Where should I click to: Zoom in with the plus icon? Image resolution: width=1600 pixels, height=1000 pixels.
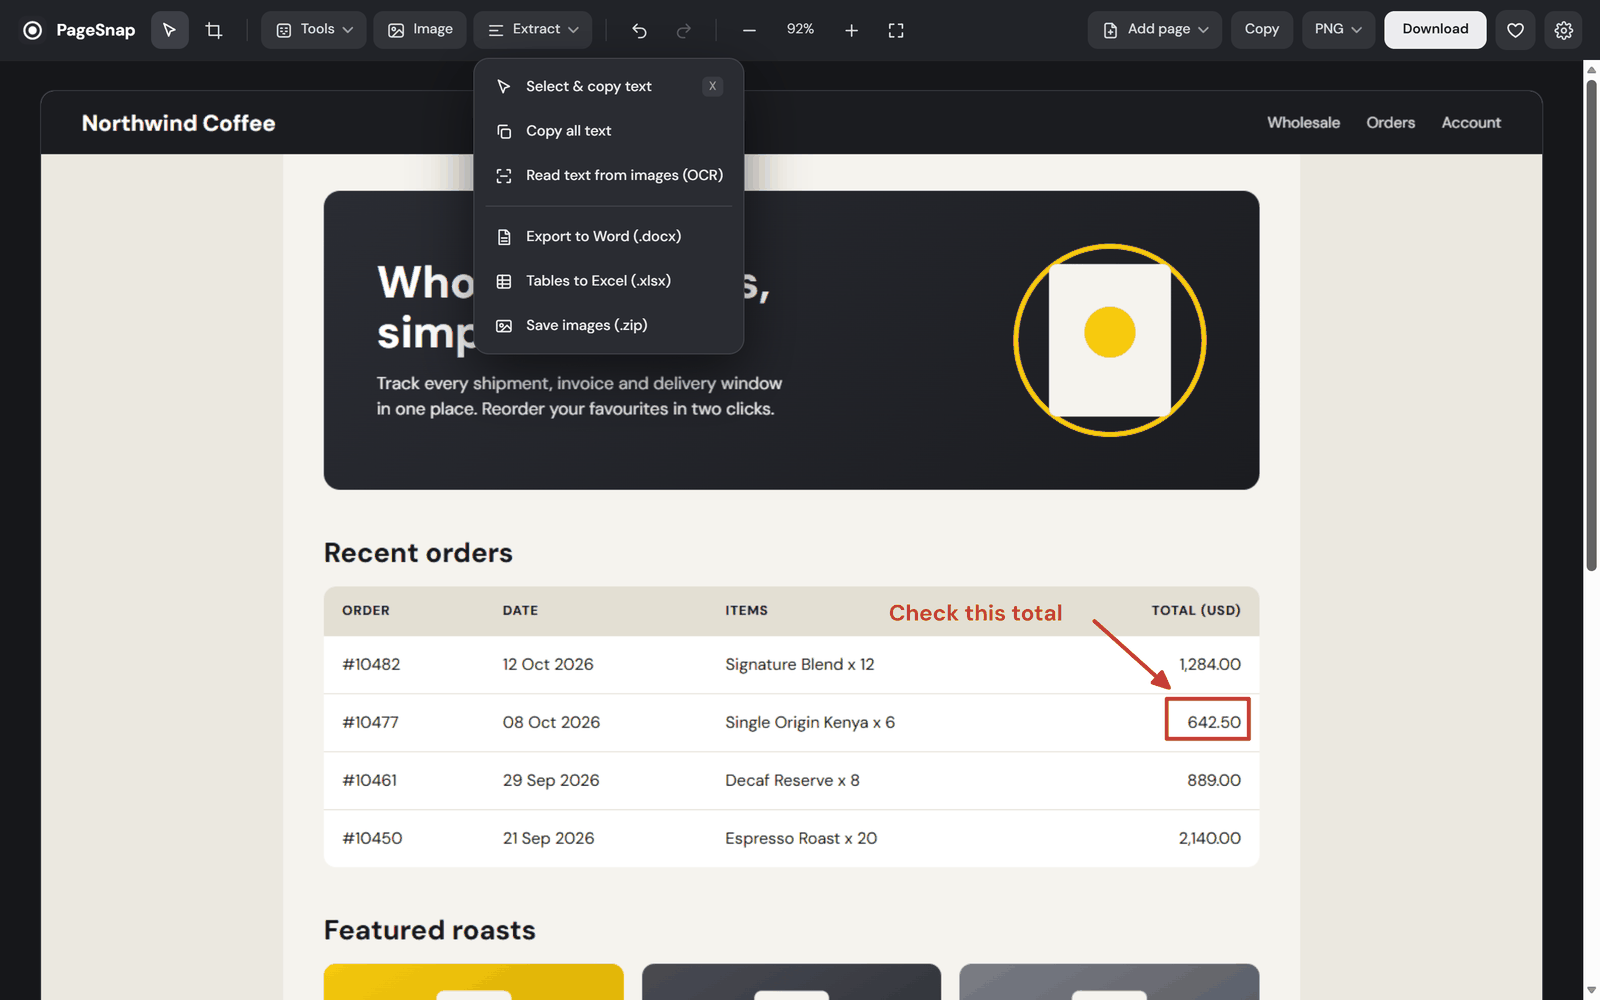tap(851, 30)
